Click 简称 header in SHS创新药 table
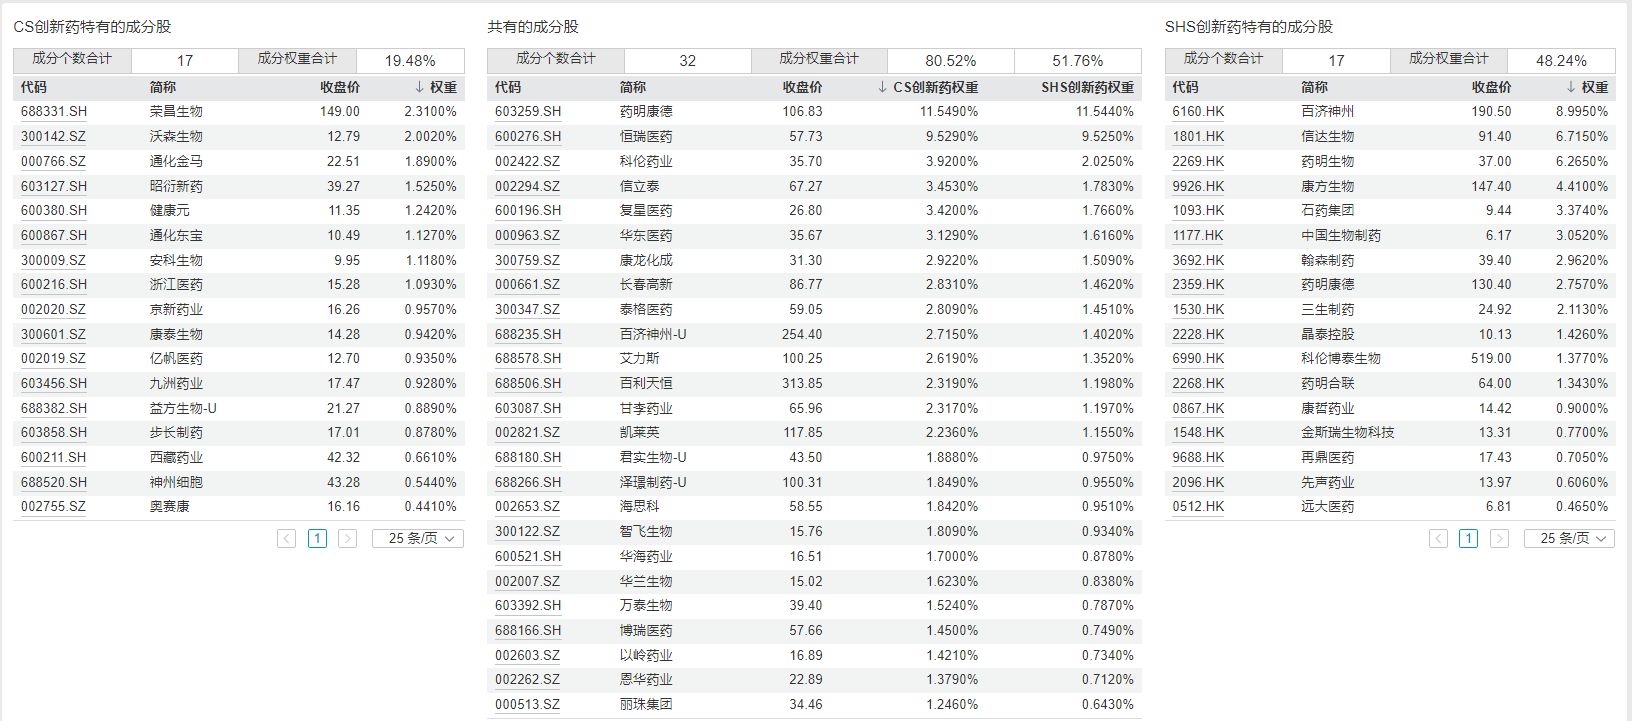 tap(1315, 87)
